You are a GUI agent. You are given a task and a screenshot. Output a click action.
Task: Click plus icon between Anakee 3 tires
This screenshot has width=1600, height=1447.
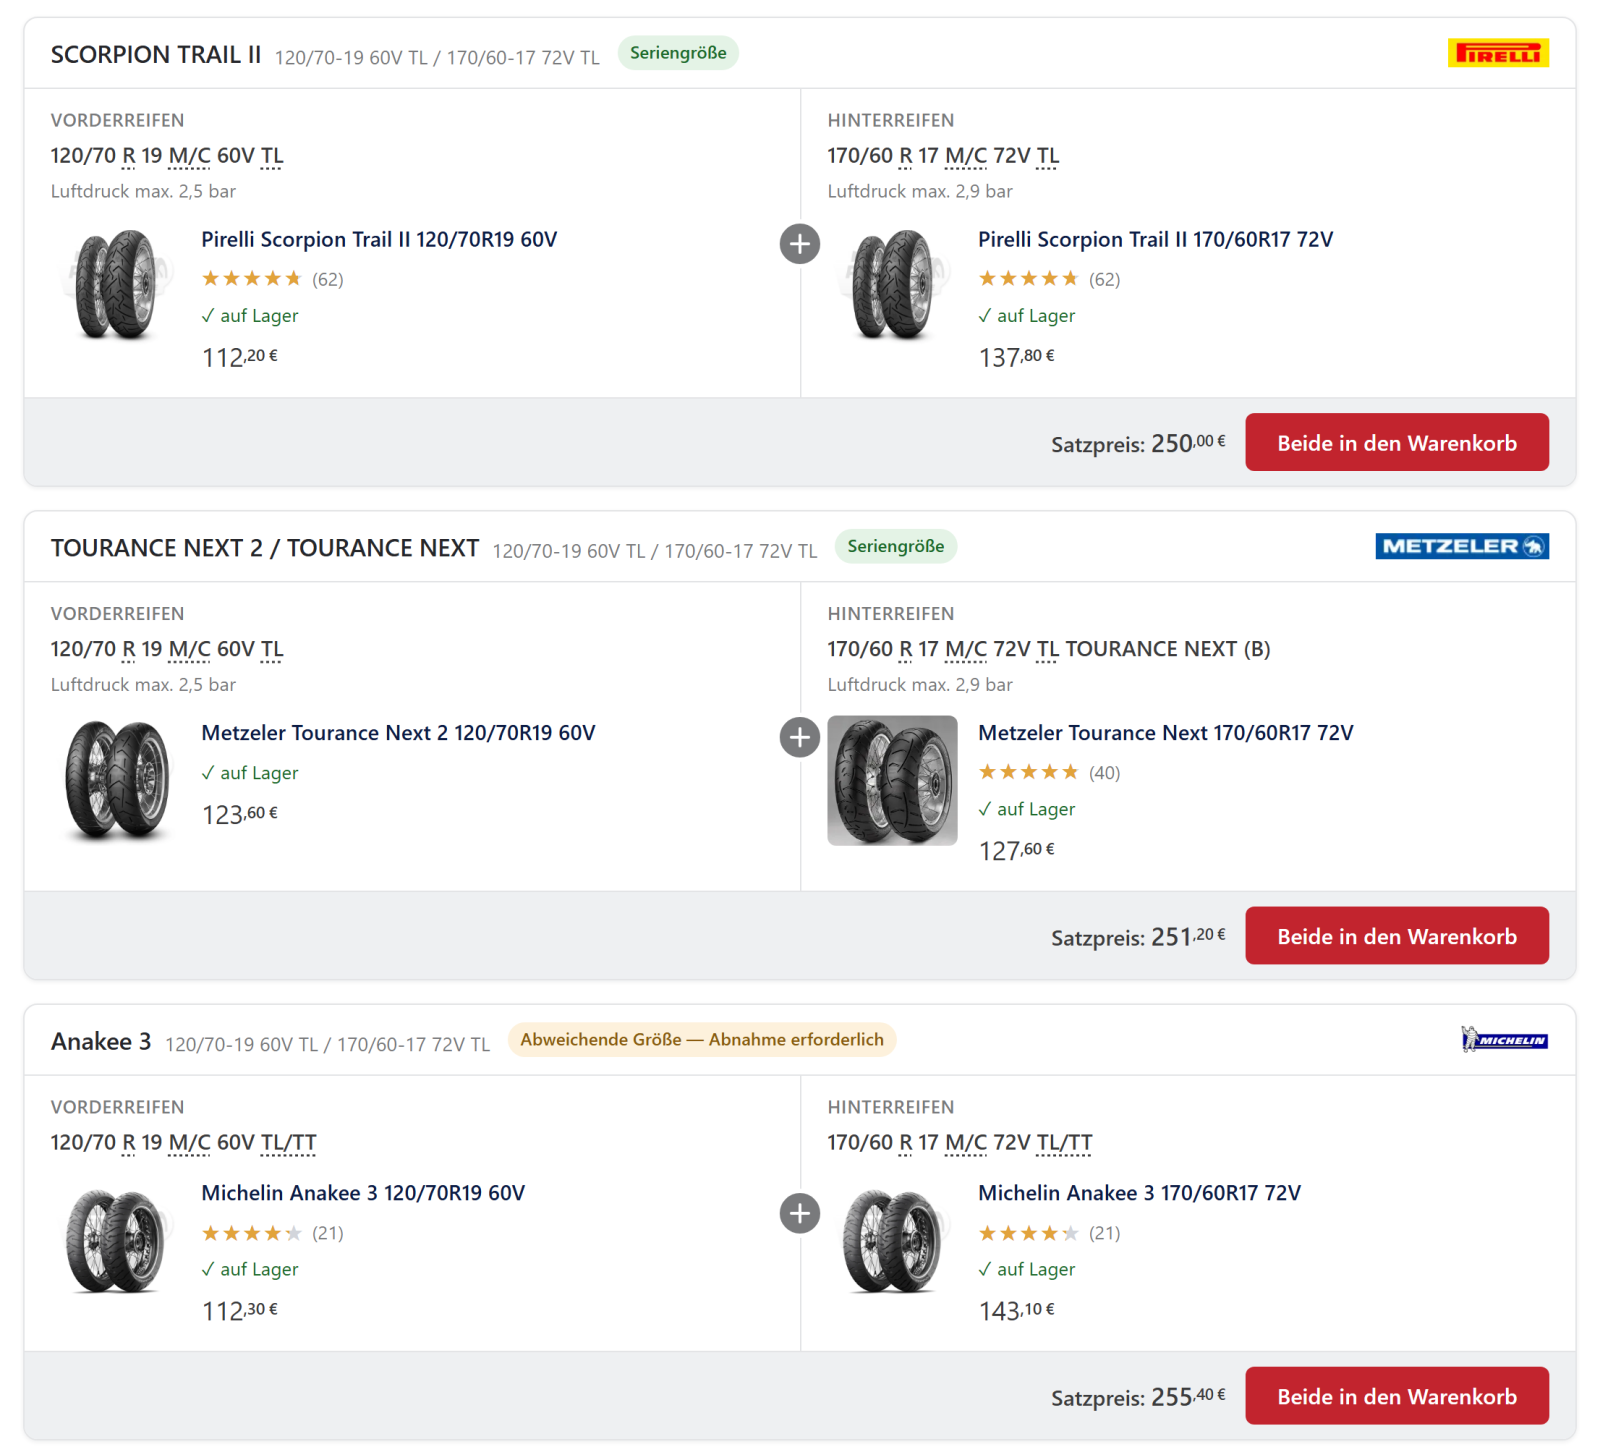(799, 1214)
